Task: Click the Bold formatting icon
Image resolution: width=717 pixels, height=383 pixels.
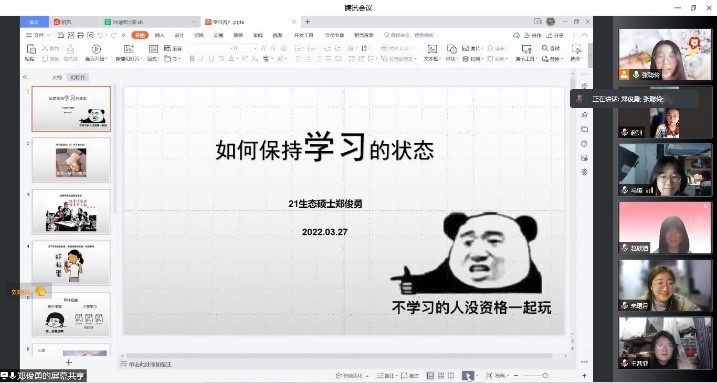Action: pyautogui.click(x=192, y=59)
